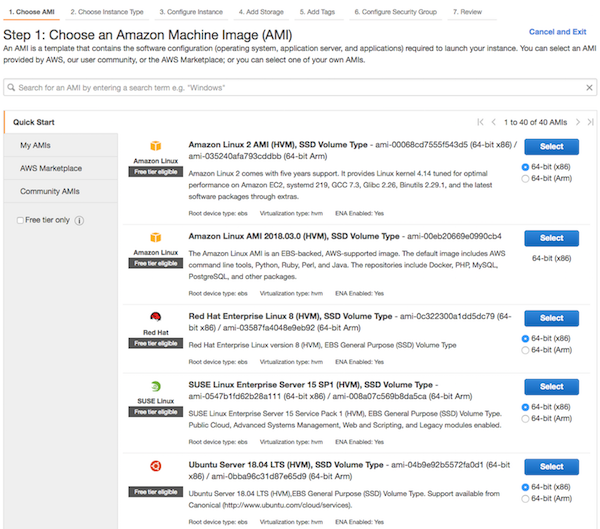Select SUSE Linux Enterprise Server 15 SP1

coord(551,387)
